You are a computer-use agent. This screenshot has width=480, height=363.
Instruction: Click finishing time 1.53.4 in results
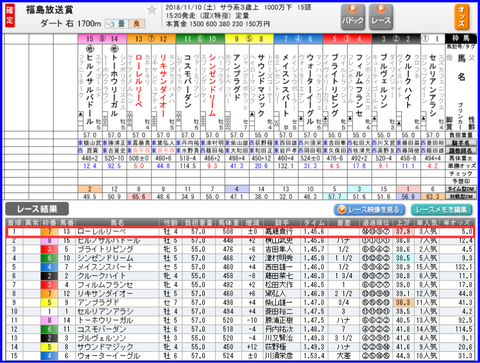tap(314, 356)
